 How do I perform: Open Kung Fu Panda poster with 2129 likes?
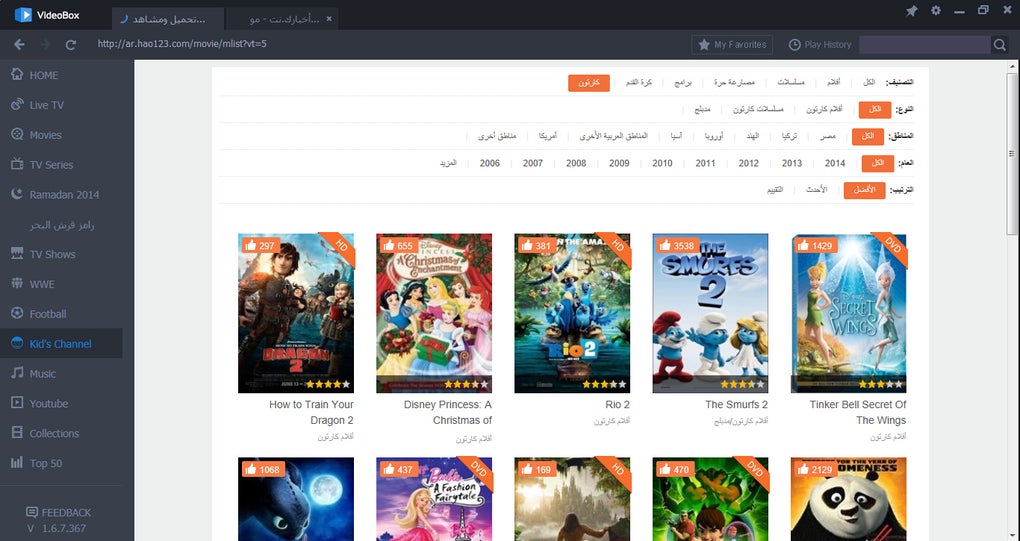click(848, 499)
